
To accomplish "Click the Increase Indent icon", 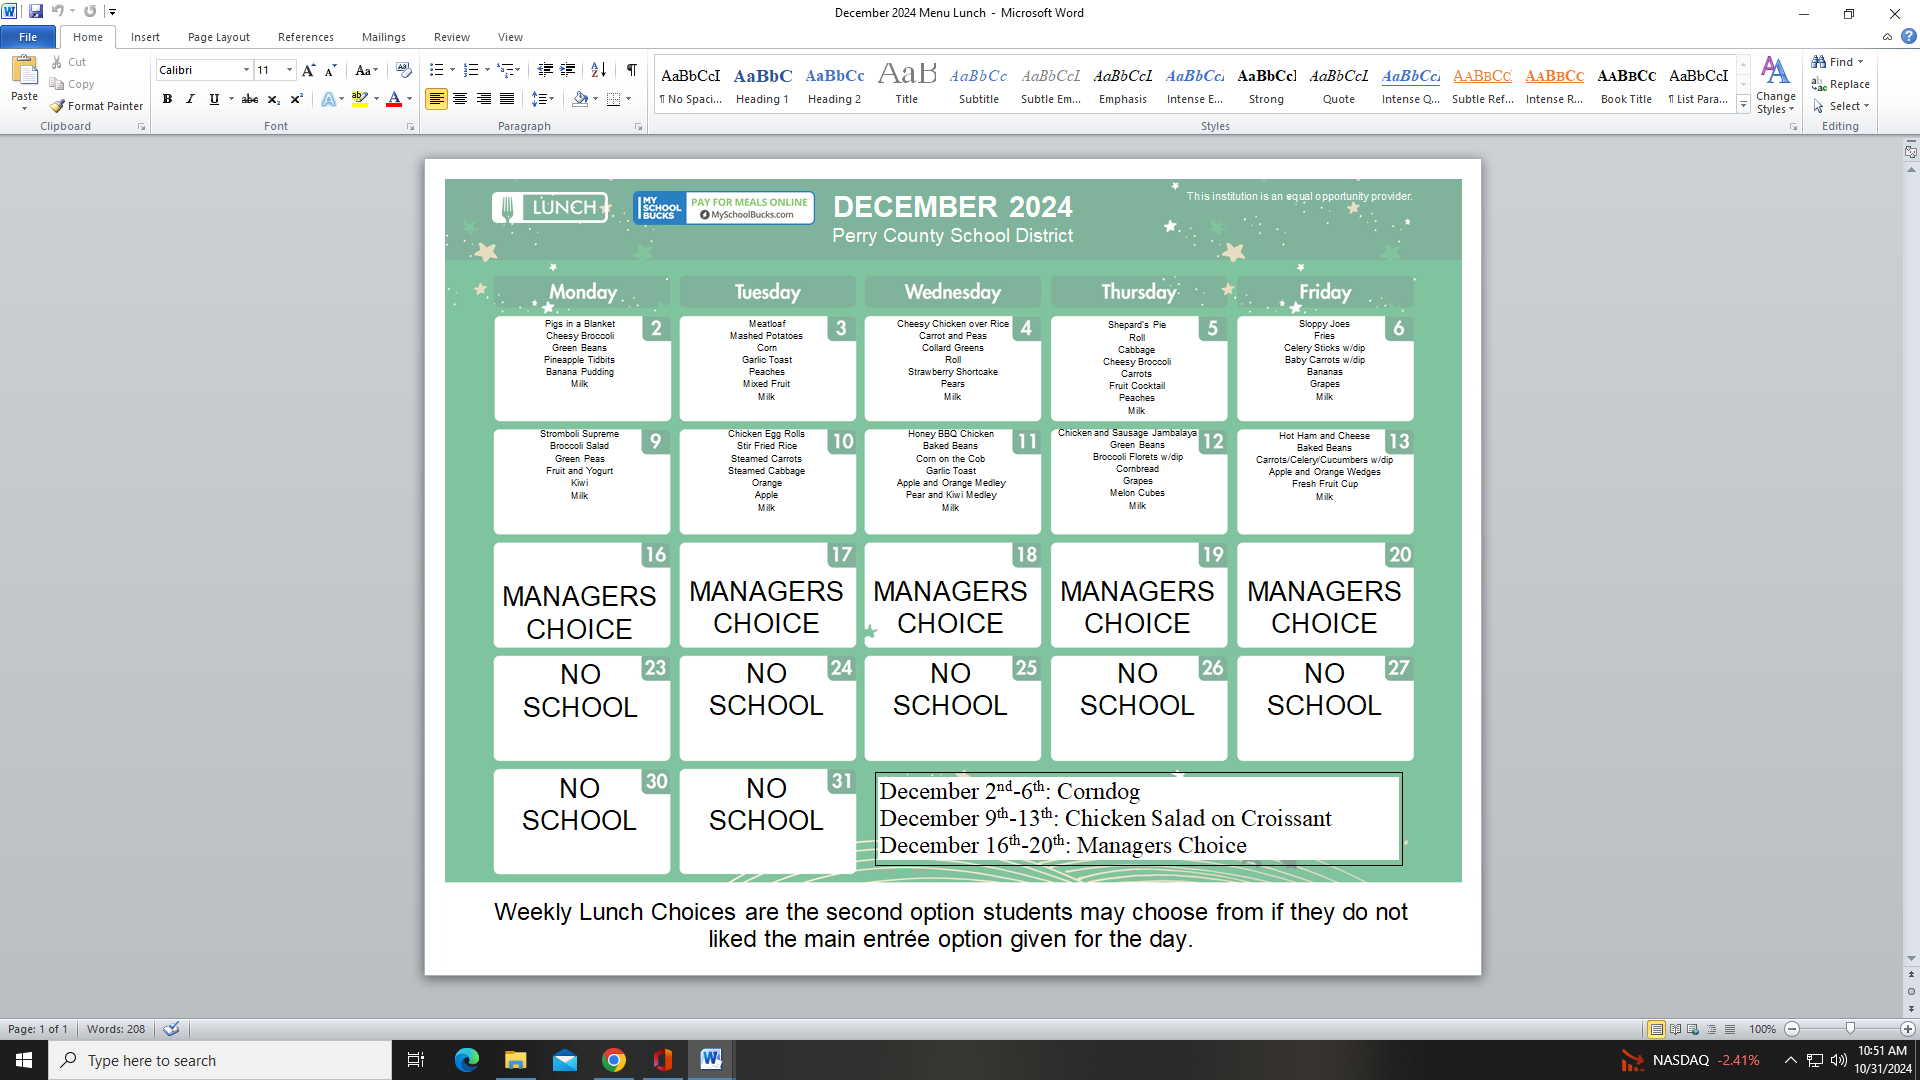I will 568,70.
